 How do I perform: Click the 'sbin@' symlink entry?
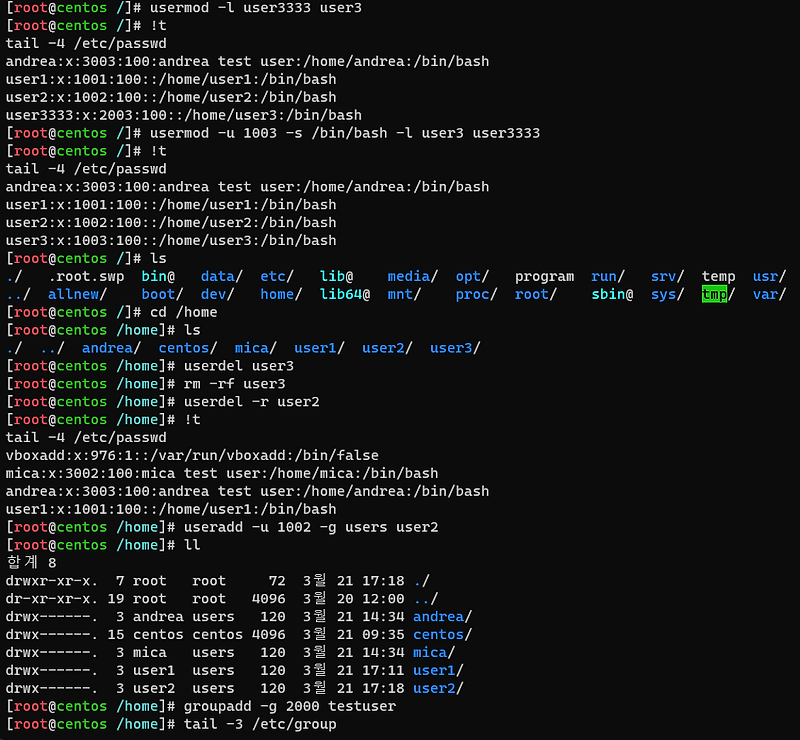(x=612, y=294)
